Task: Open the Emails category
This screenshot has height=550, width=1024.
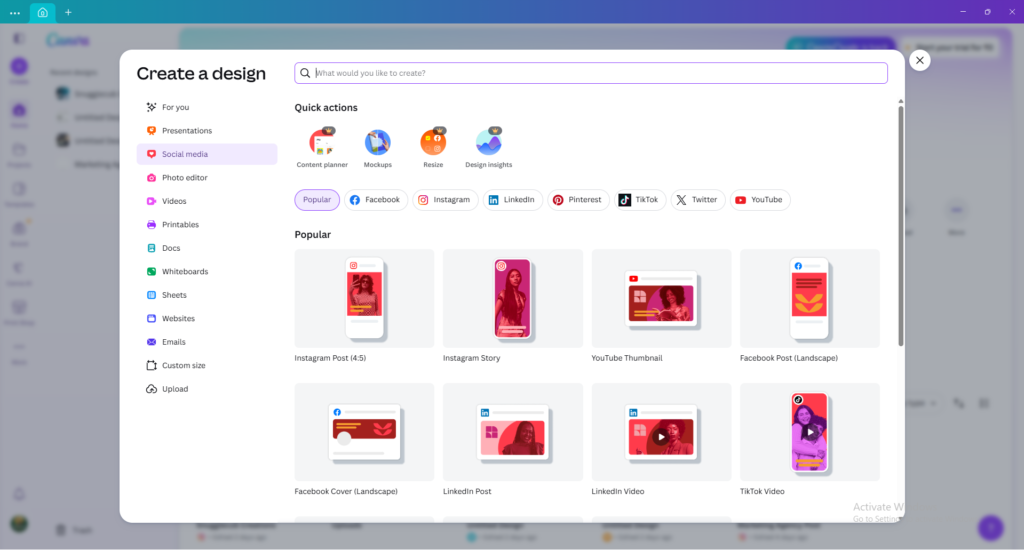Action: click(x=207, y=342)
